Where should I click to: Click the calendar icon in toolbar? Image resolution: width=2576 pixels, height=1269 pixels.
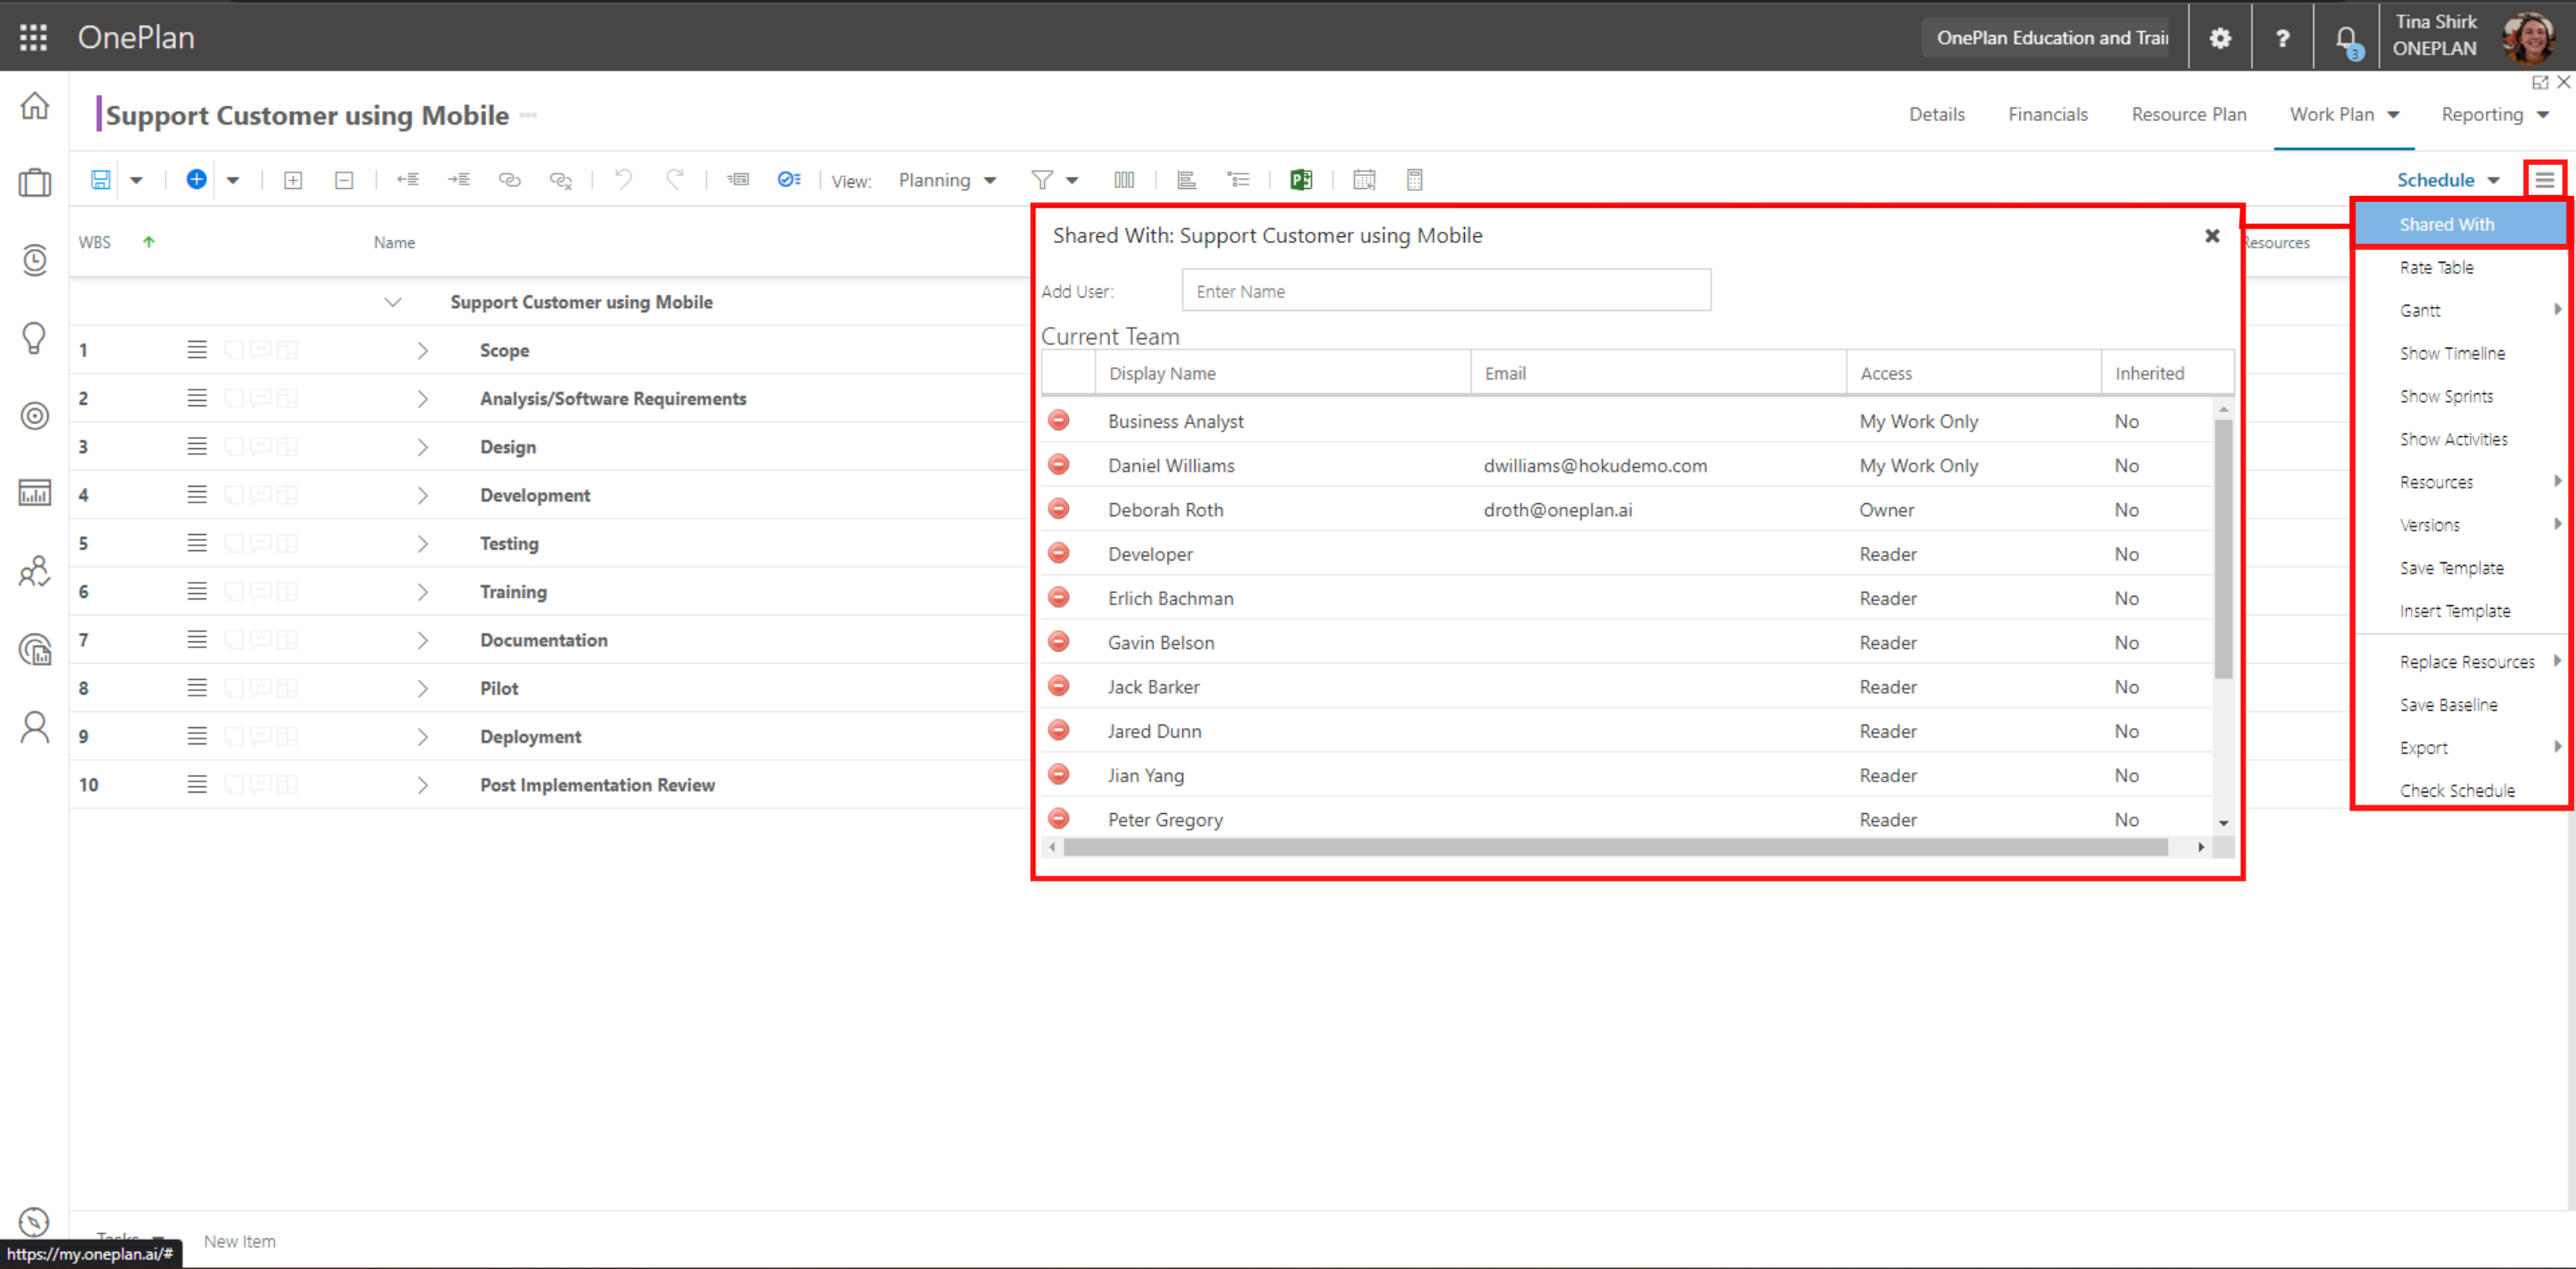1363,180
